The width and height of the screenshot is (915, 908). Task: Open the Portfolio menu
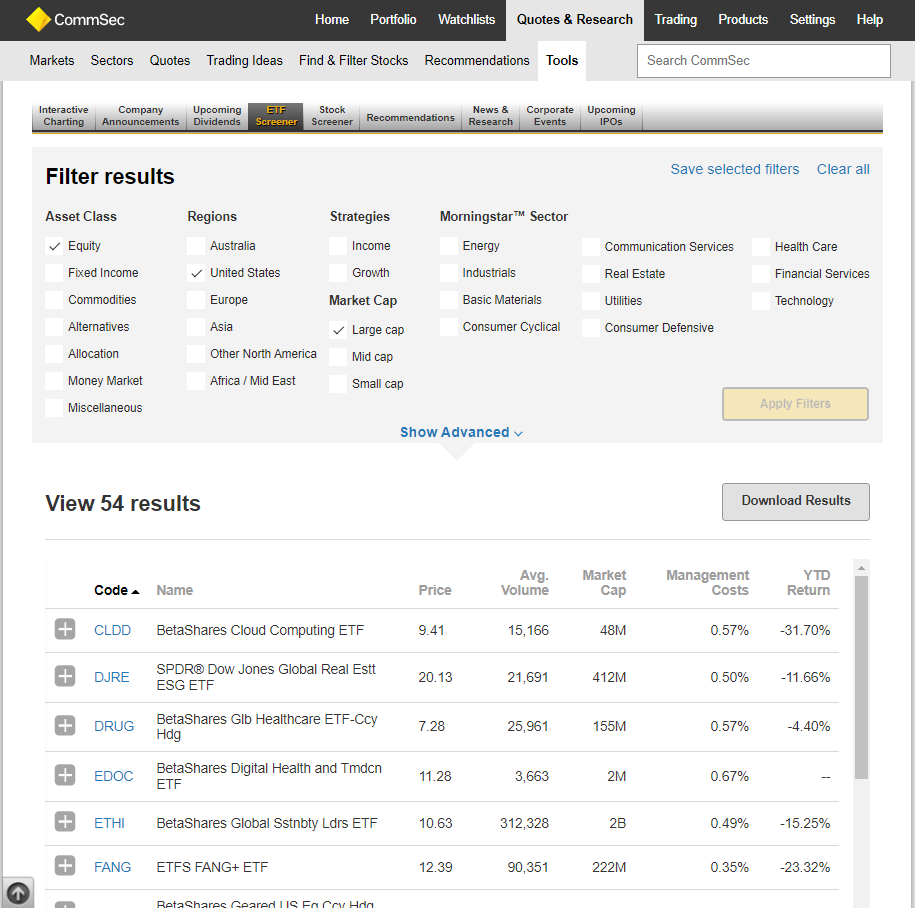point(394,20)
